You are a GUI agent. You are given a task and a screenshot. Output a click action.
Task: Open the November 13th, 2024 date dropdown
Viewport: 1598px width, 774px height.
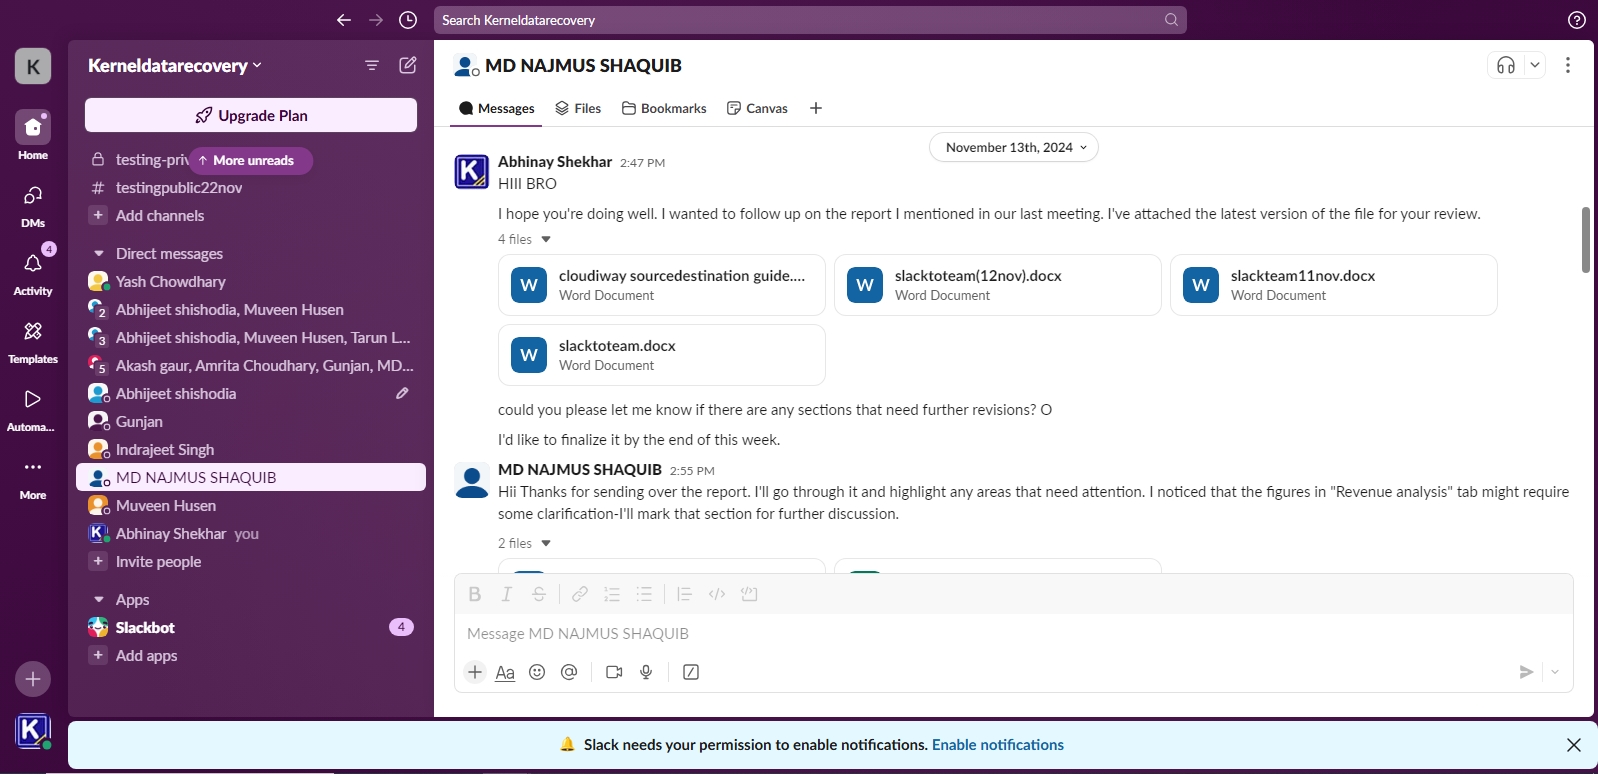[x=1014, y=147]
